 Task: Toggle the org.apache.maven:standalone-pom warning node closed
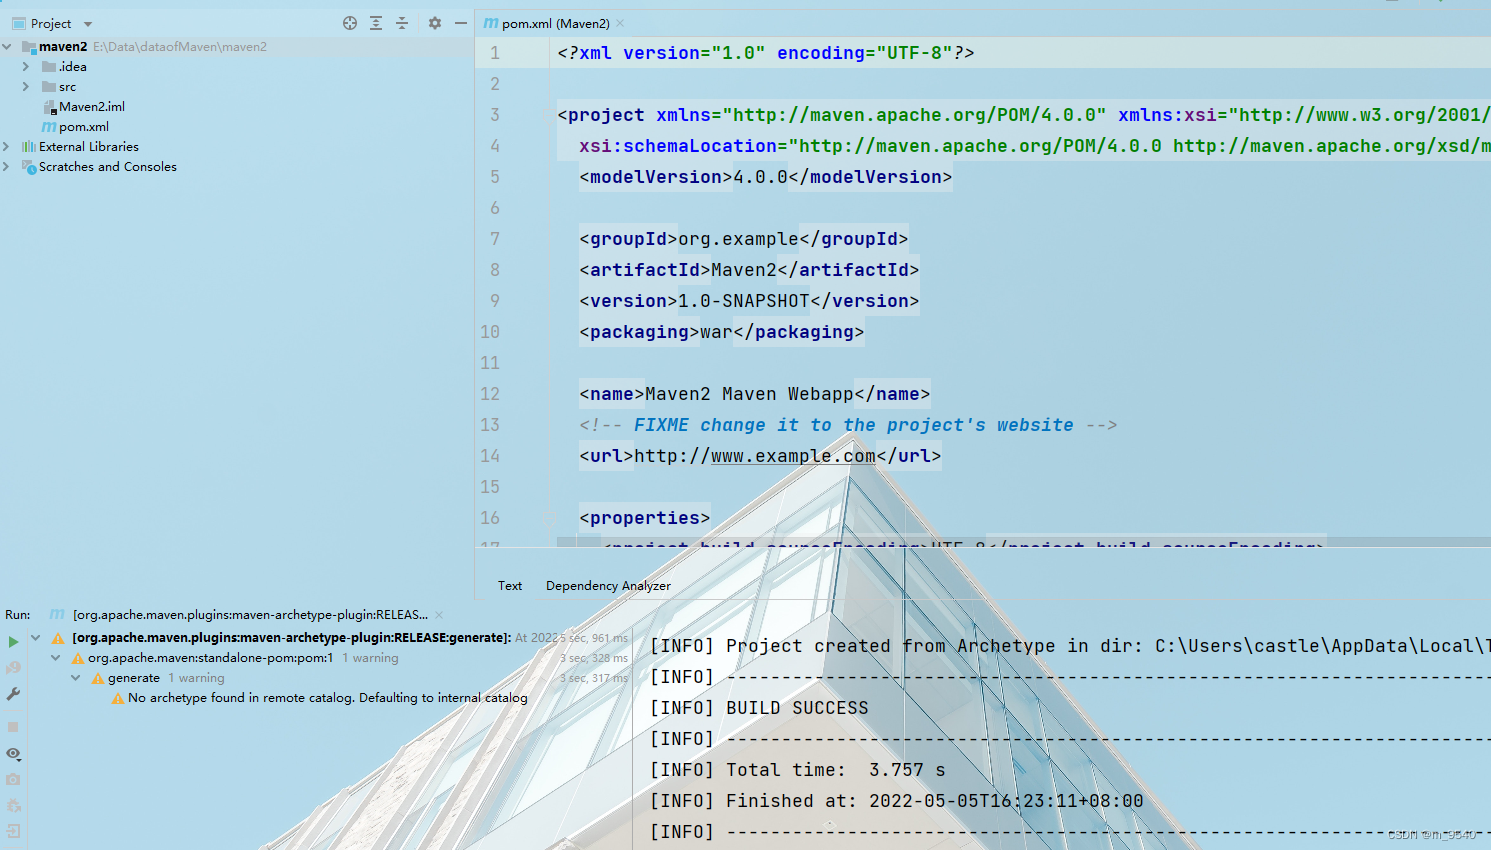coord(56,657)
